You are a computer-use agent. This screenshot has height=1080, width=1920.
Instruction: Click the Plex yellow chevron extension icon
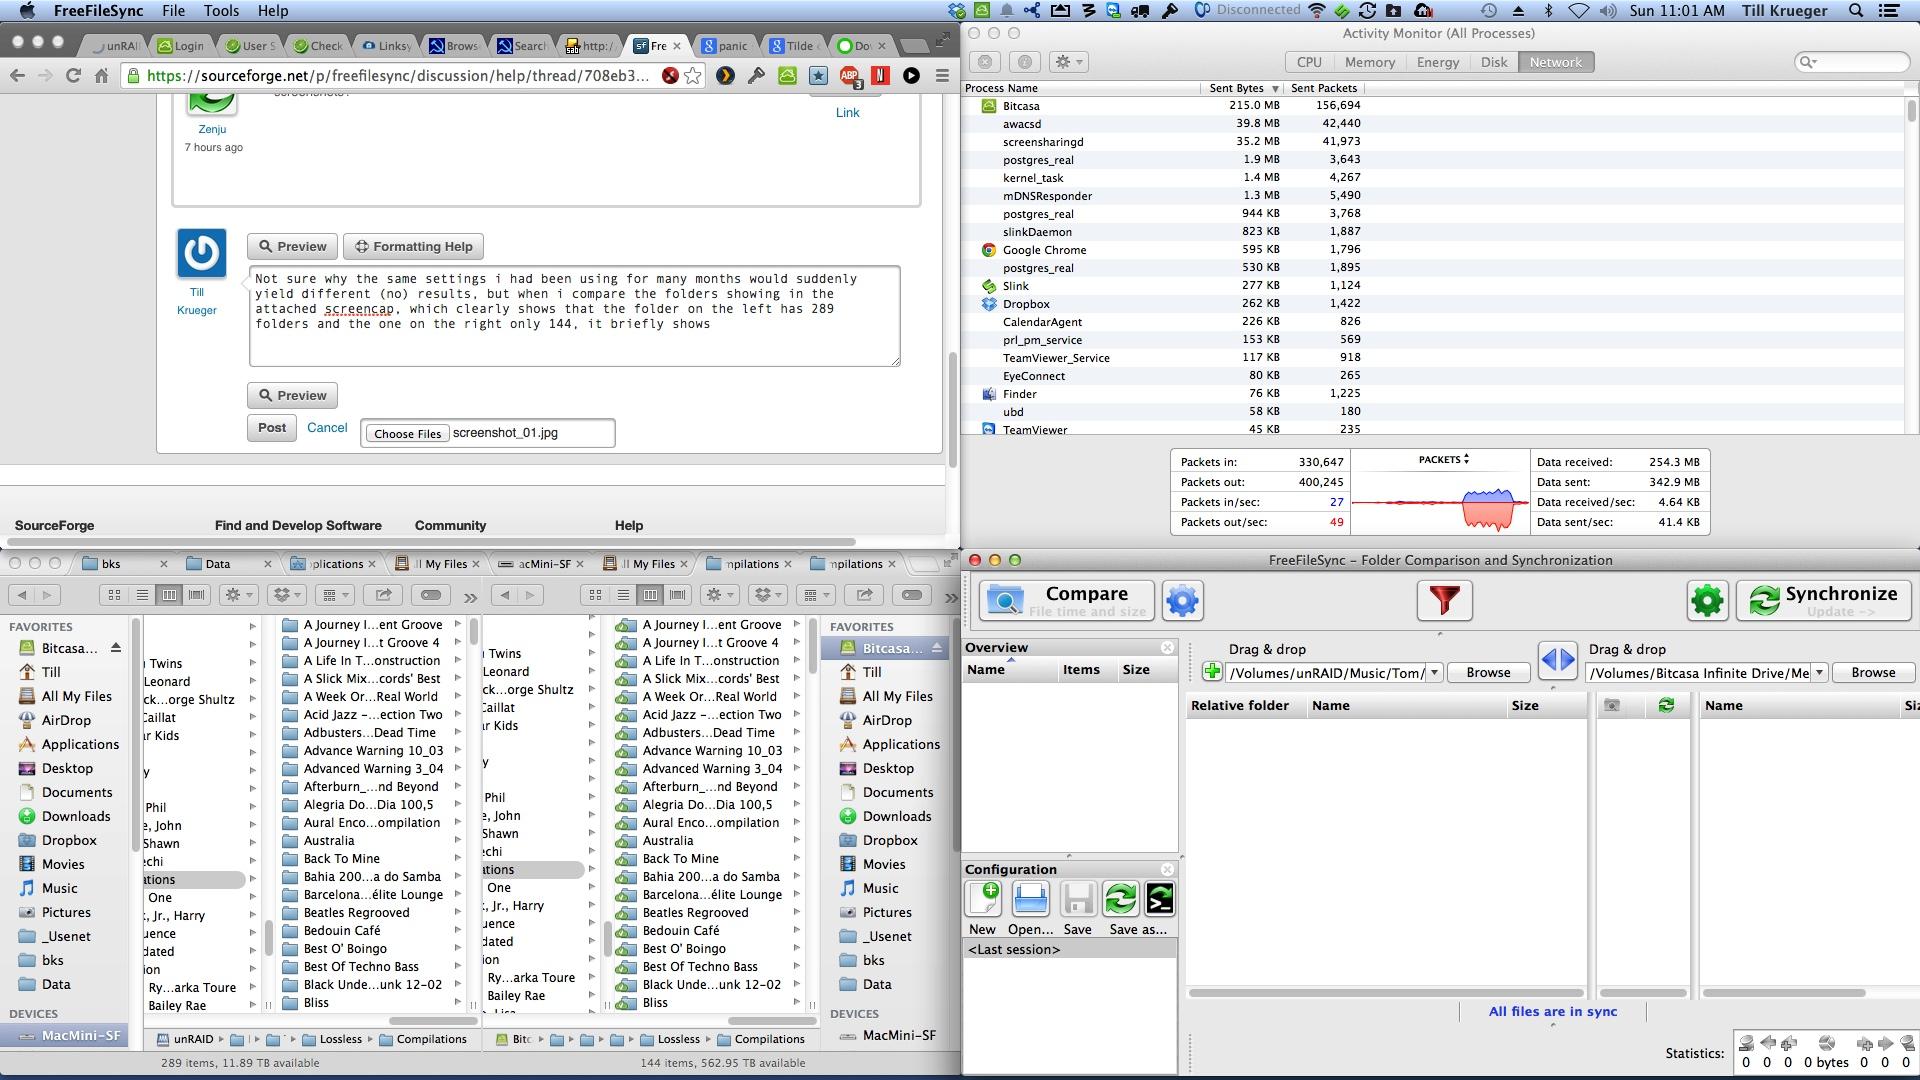[x=725, y=76]
